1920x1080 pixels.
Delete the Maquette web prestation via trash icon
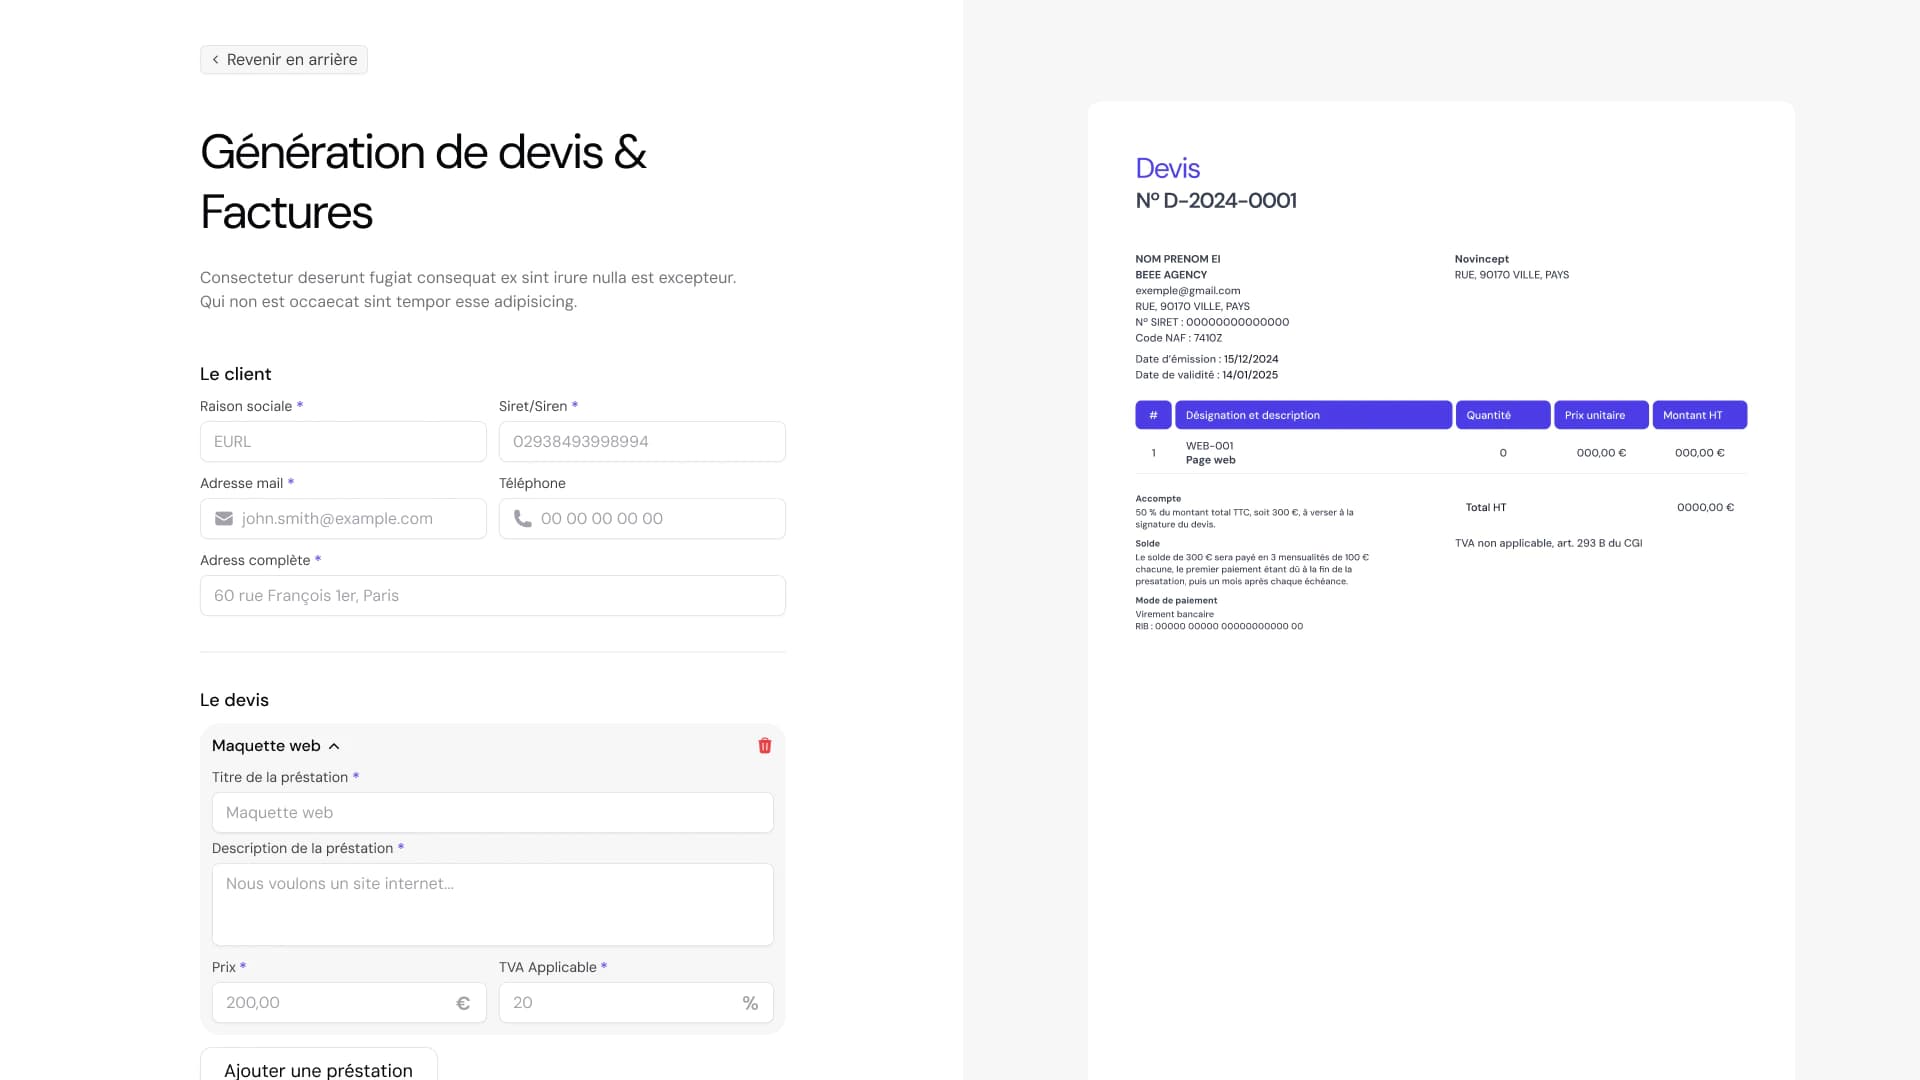[x=764, y=745]
